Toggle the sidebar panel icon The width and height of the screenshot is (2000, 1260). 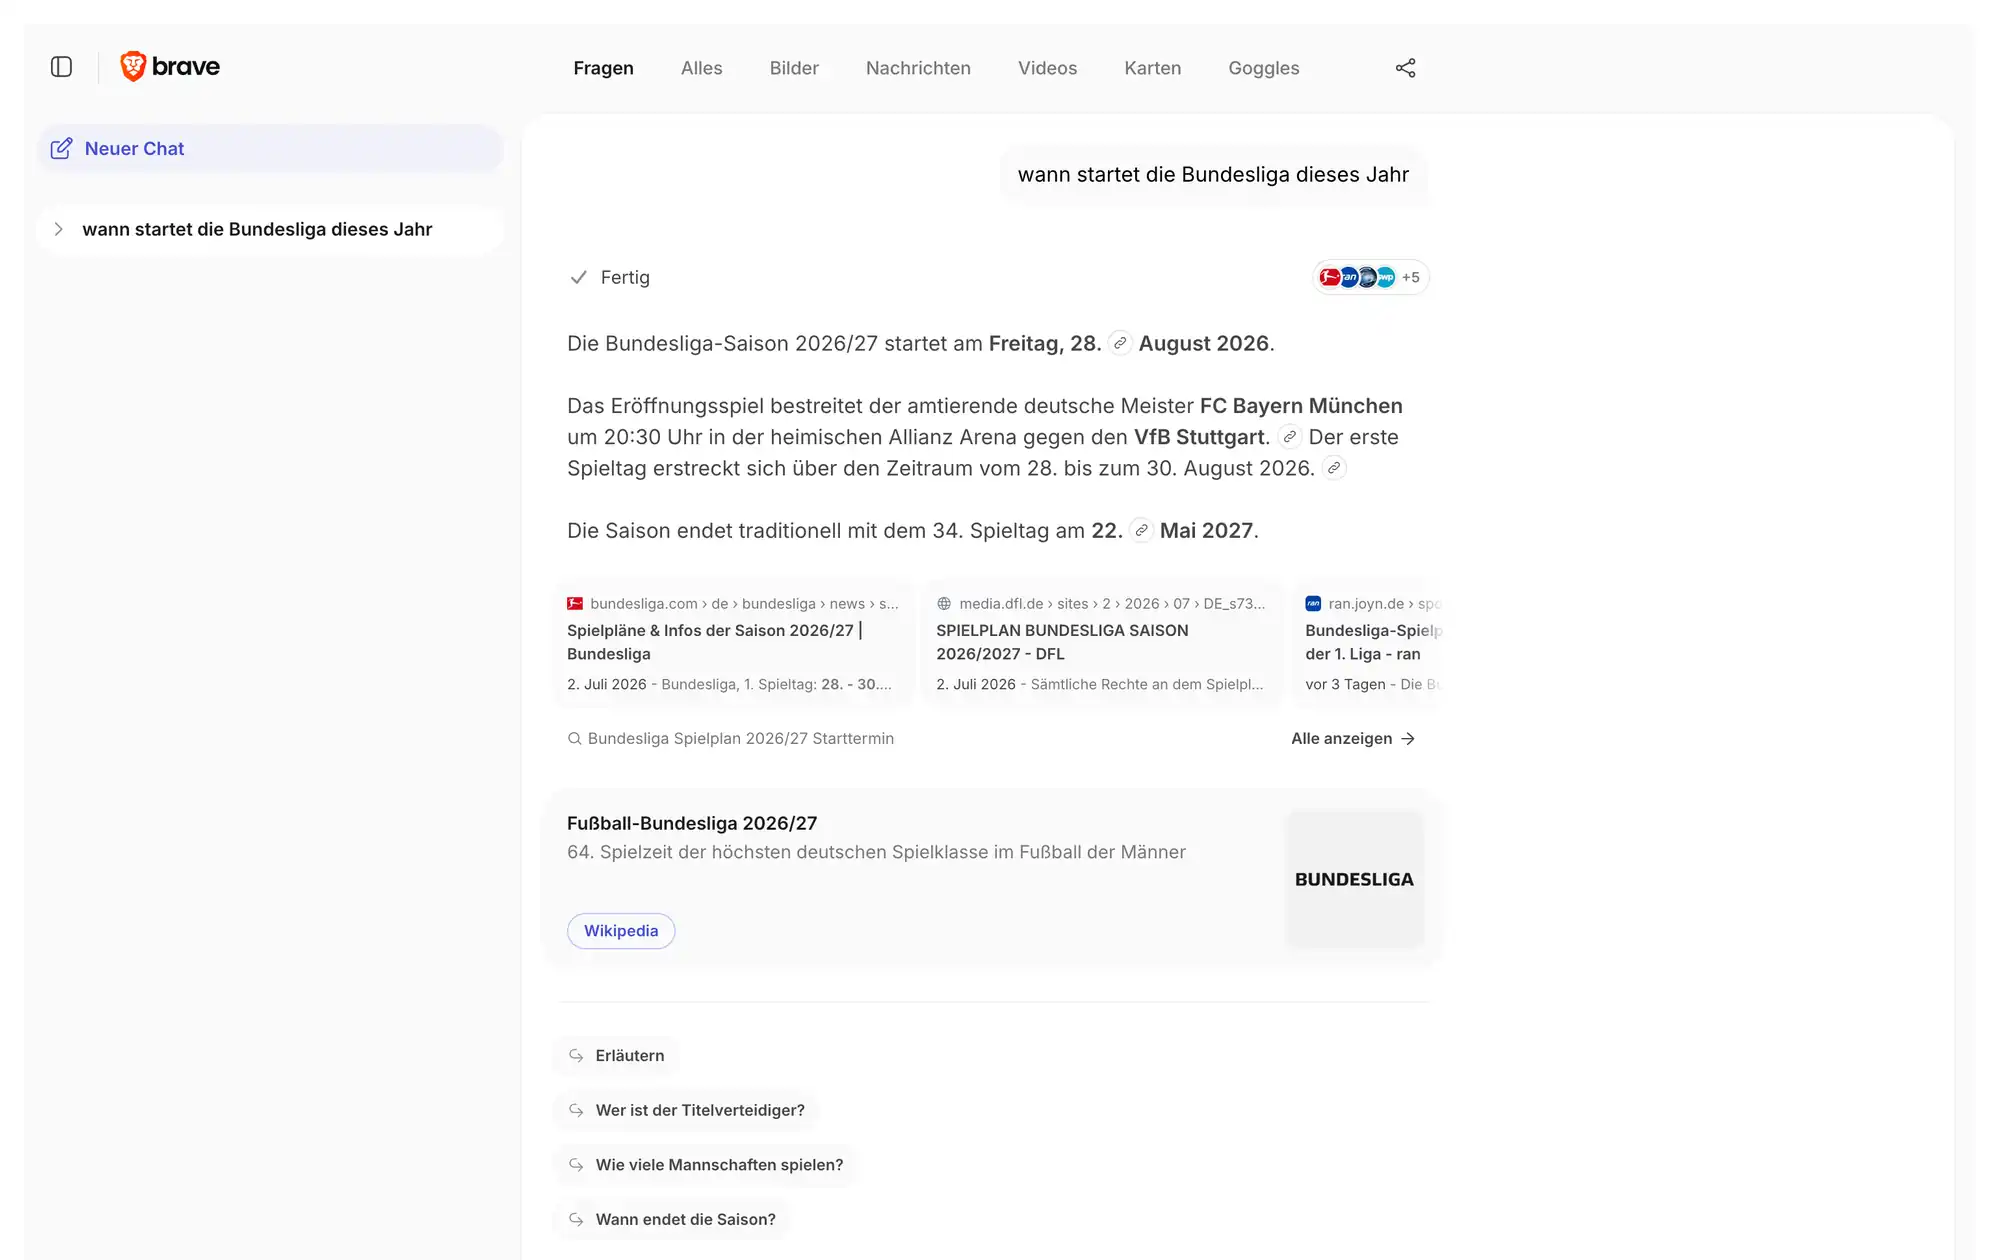click(x=61, y=67)
